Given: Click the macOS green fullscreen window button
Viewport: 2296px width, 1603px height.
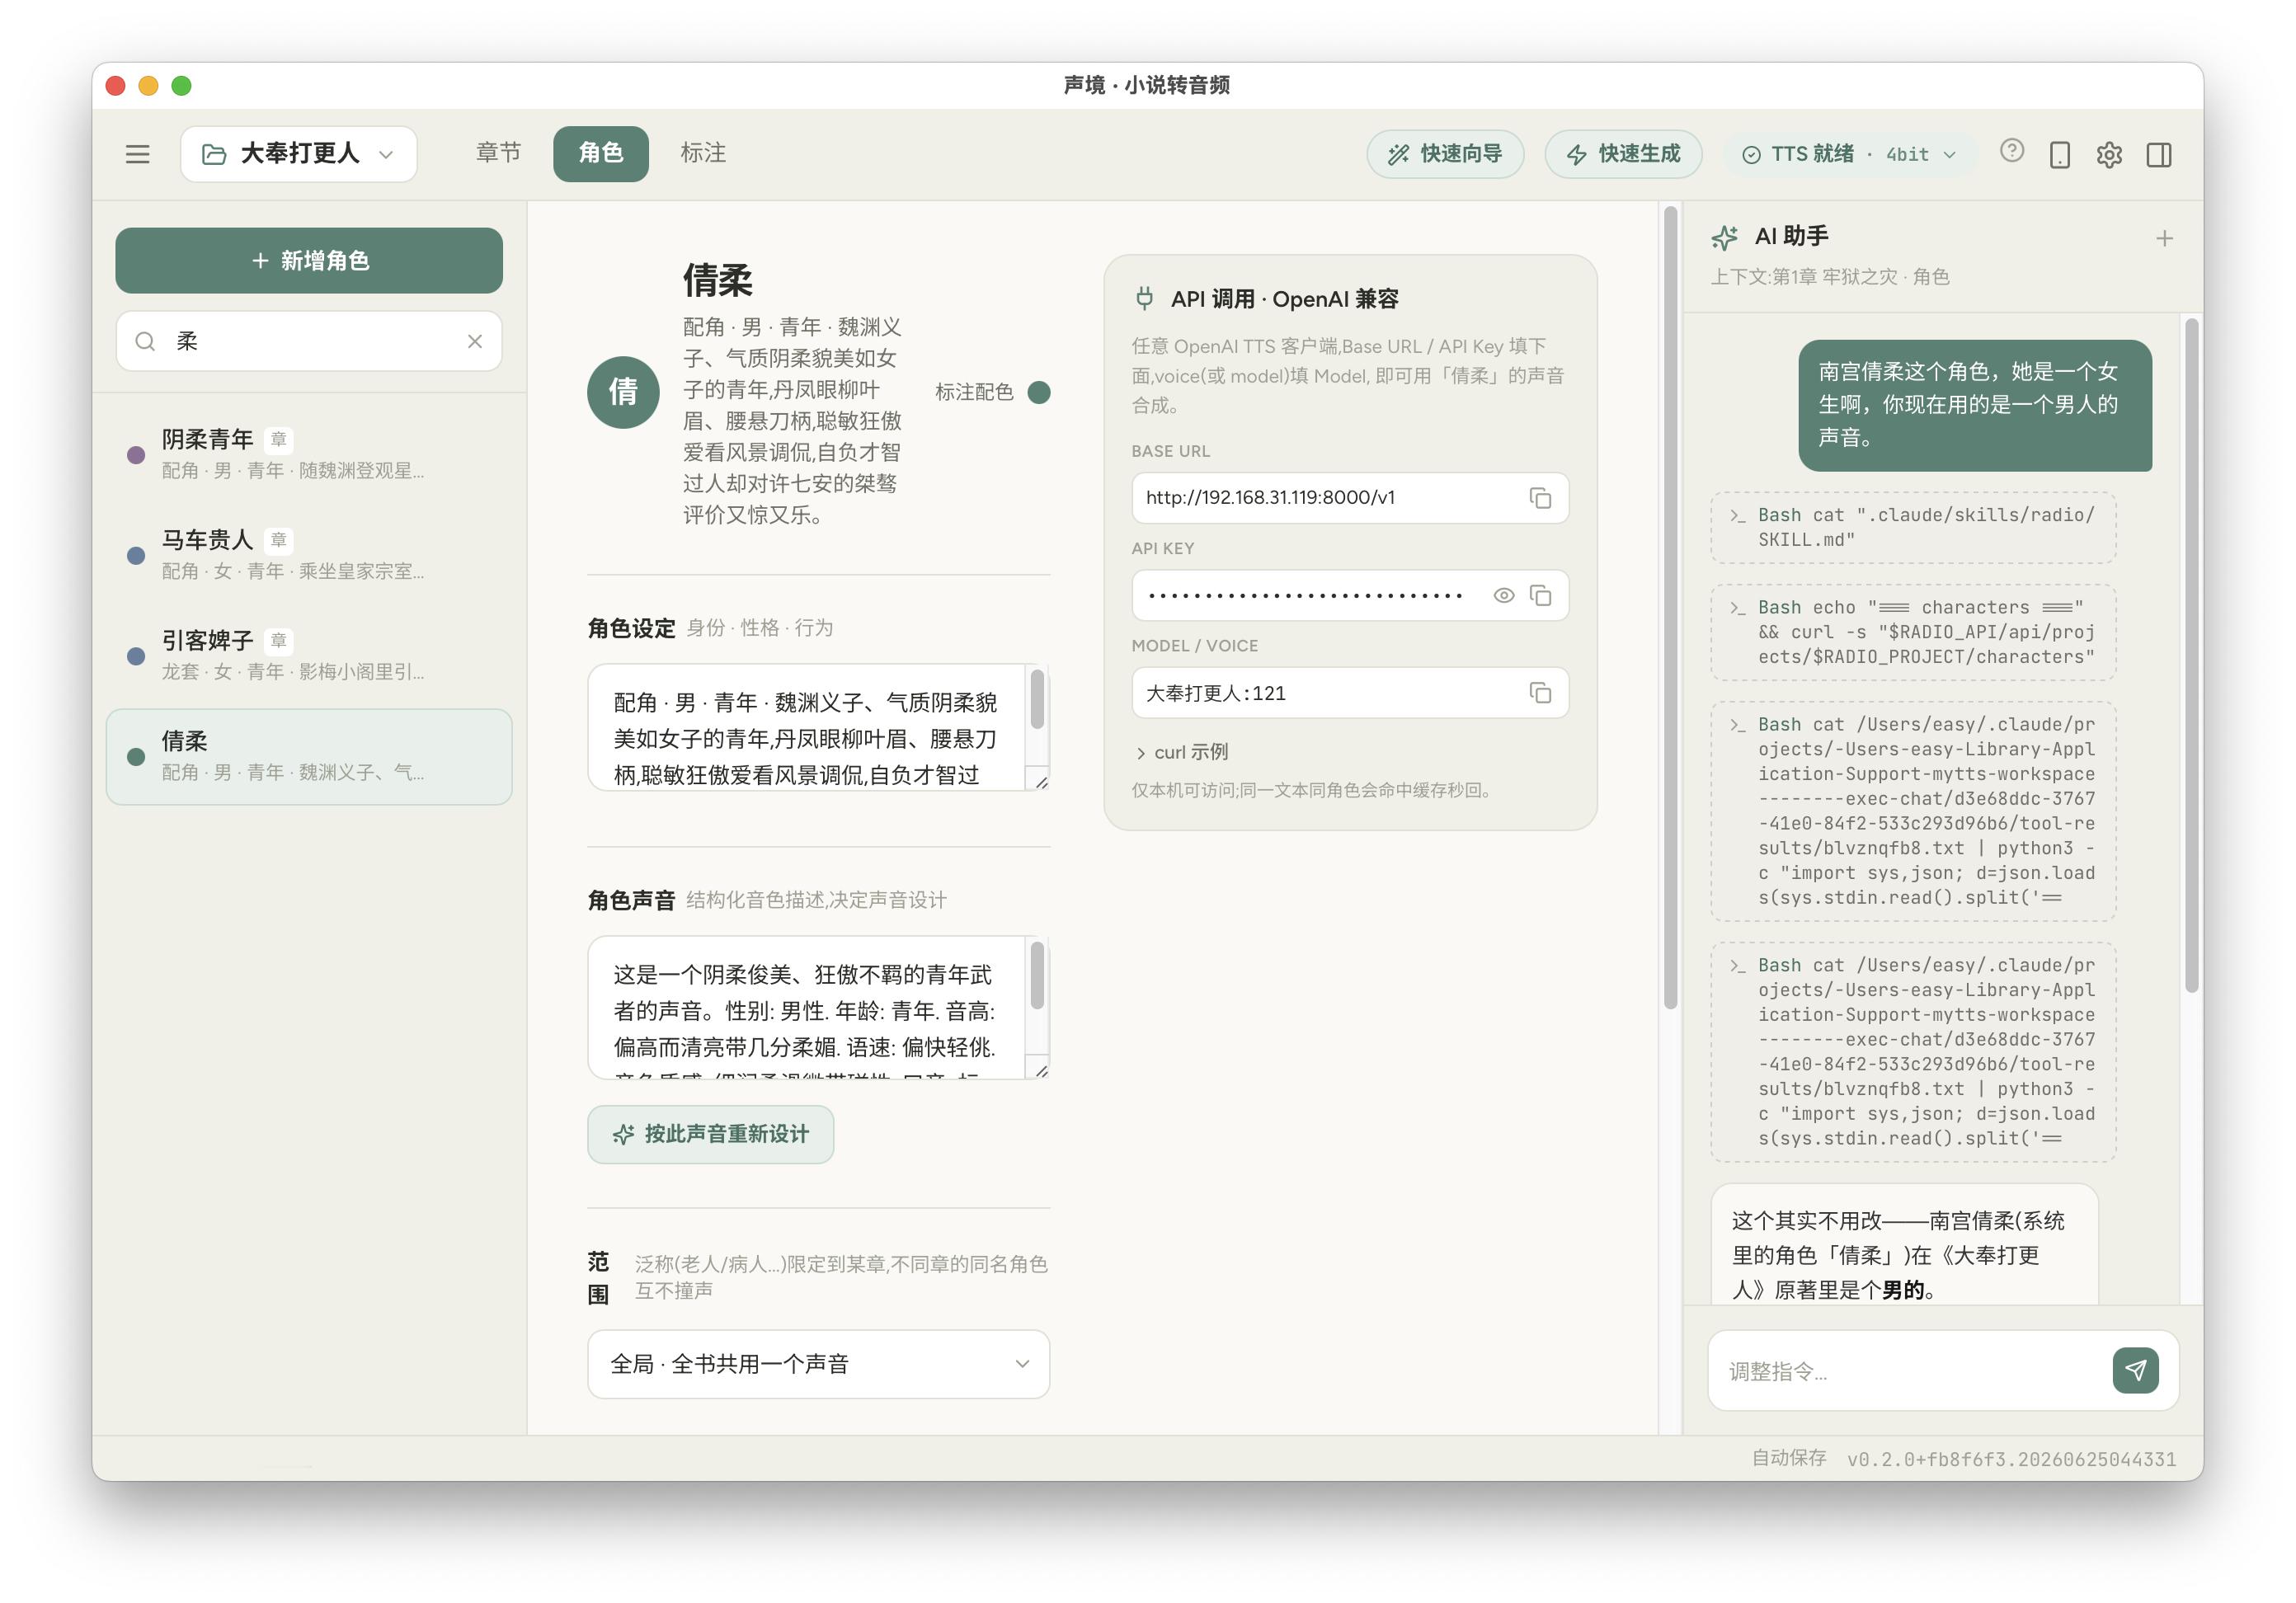Looking at the screenshot, I should tap(181, 86).
